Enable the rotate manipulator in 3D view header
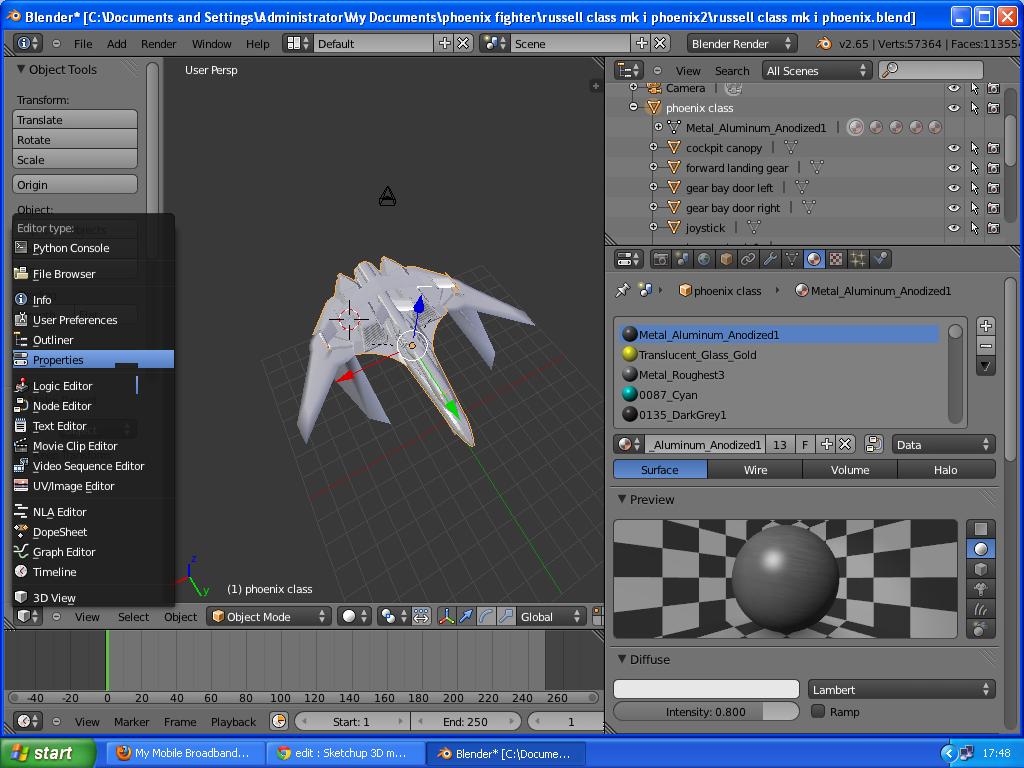This screenshot has width=1024, height=768. pos(484,616)
